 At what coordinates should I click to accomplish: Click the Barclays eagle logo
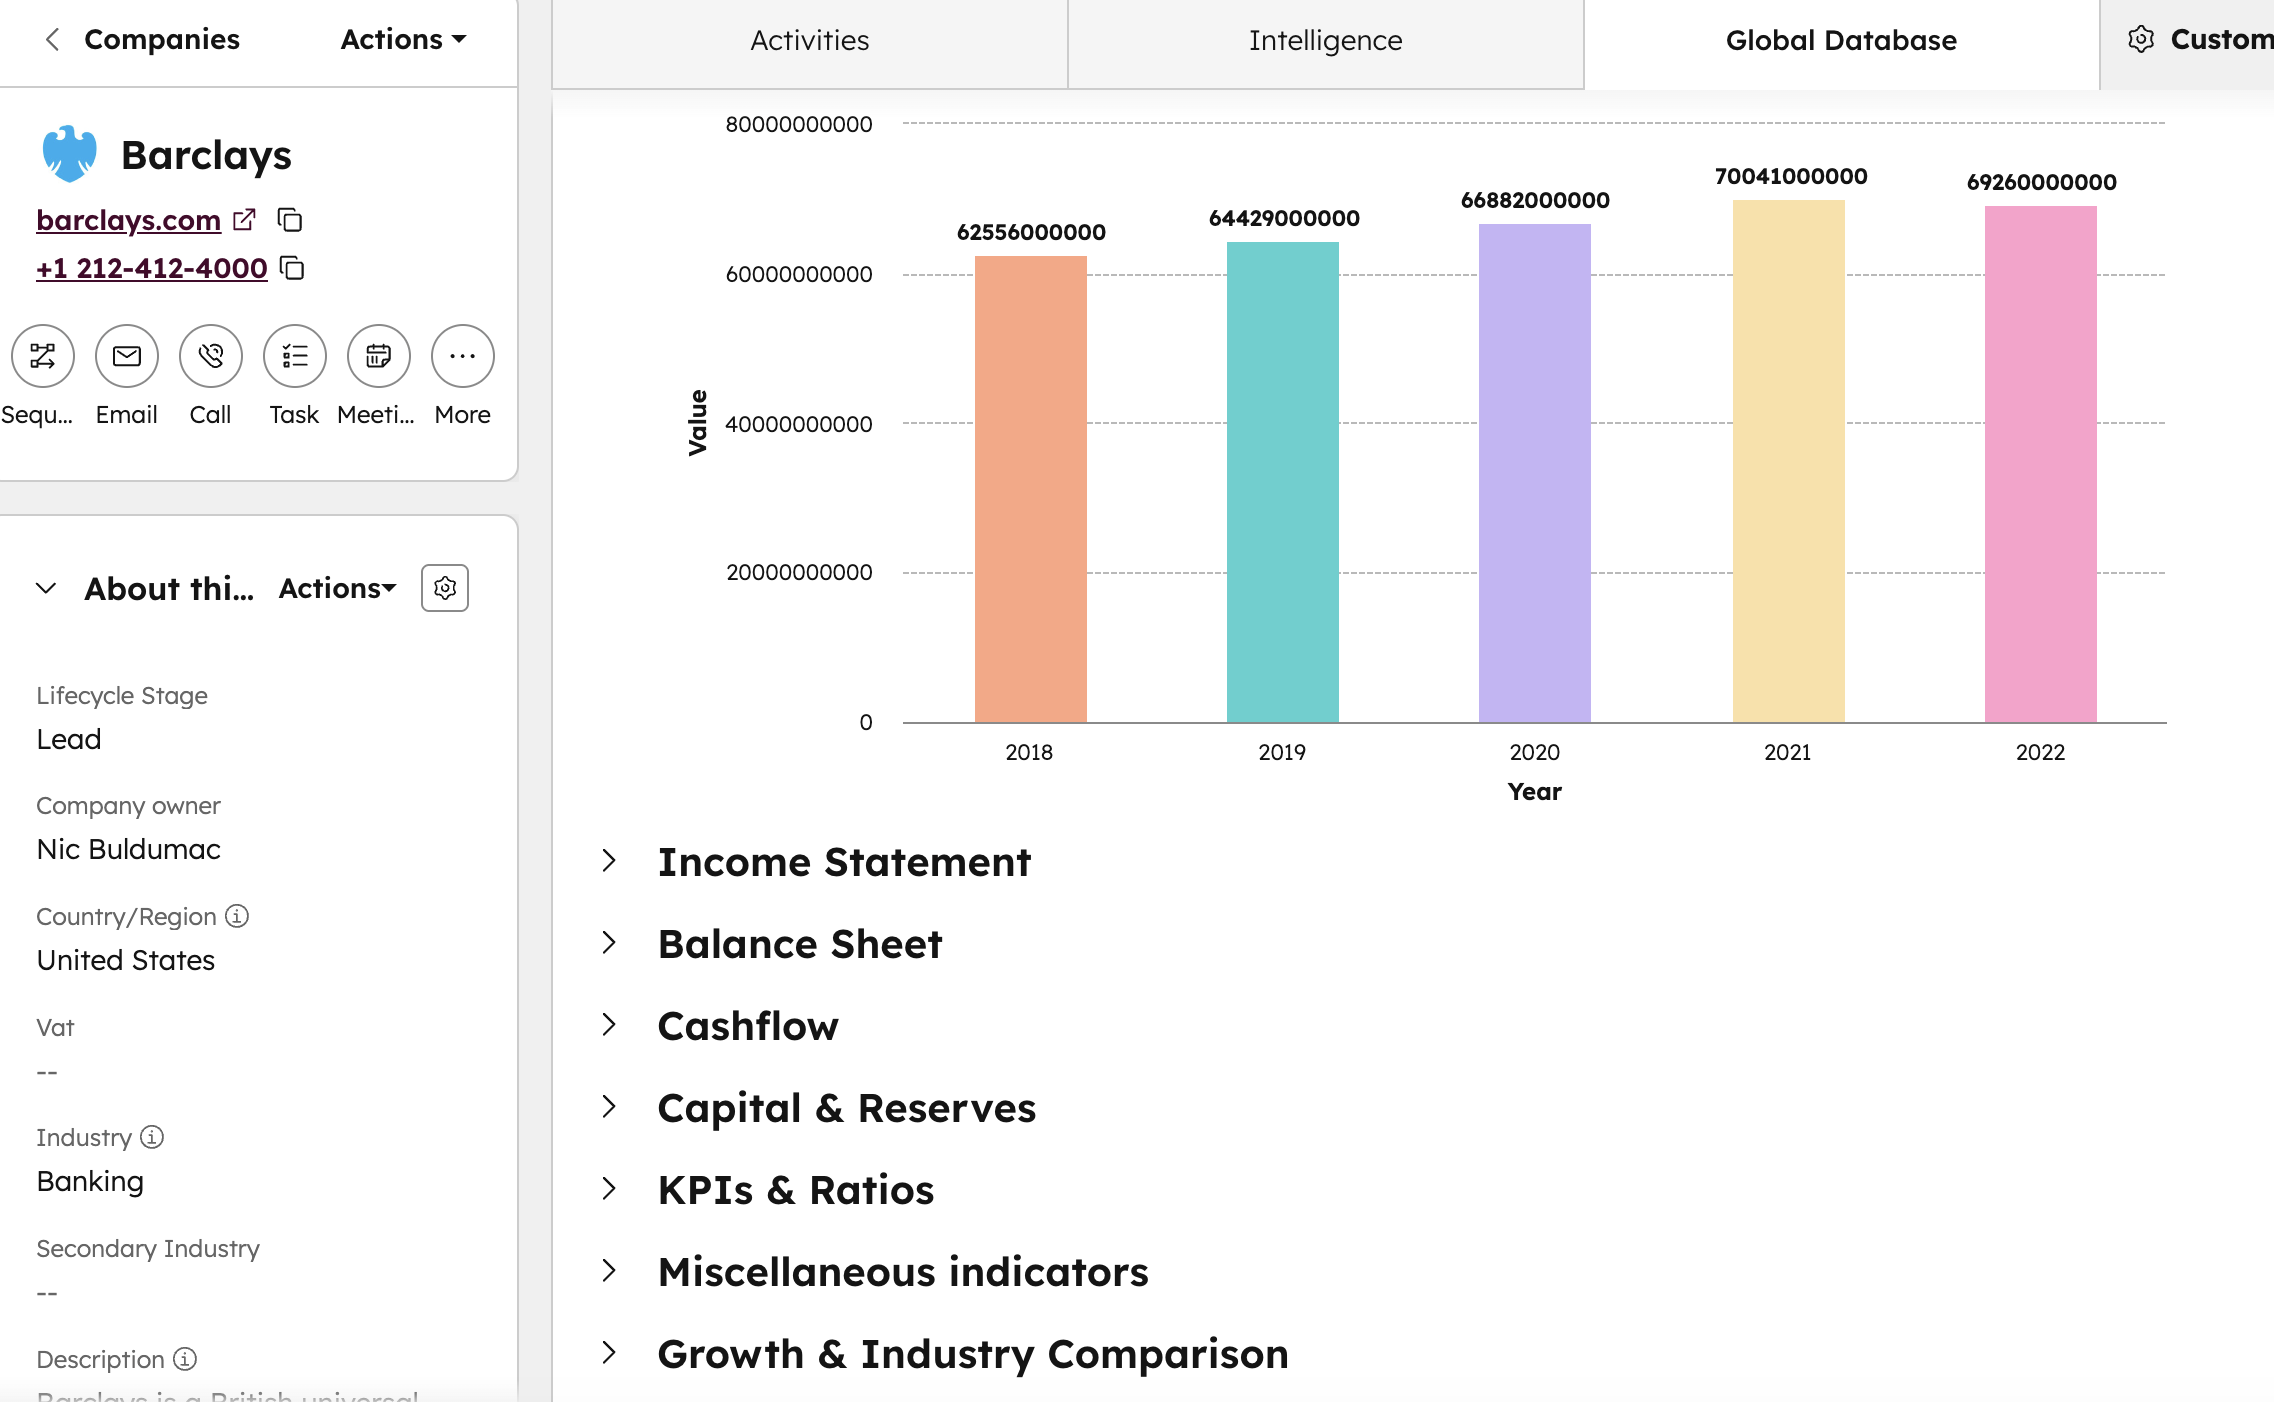pyautogui.click(x=69, y=154)
